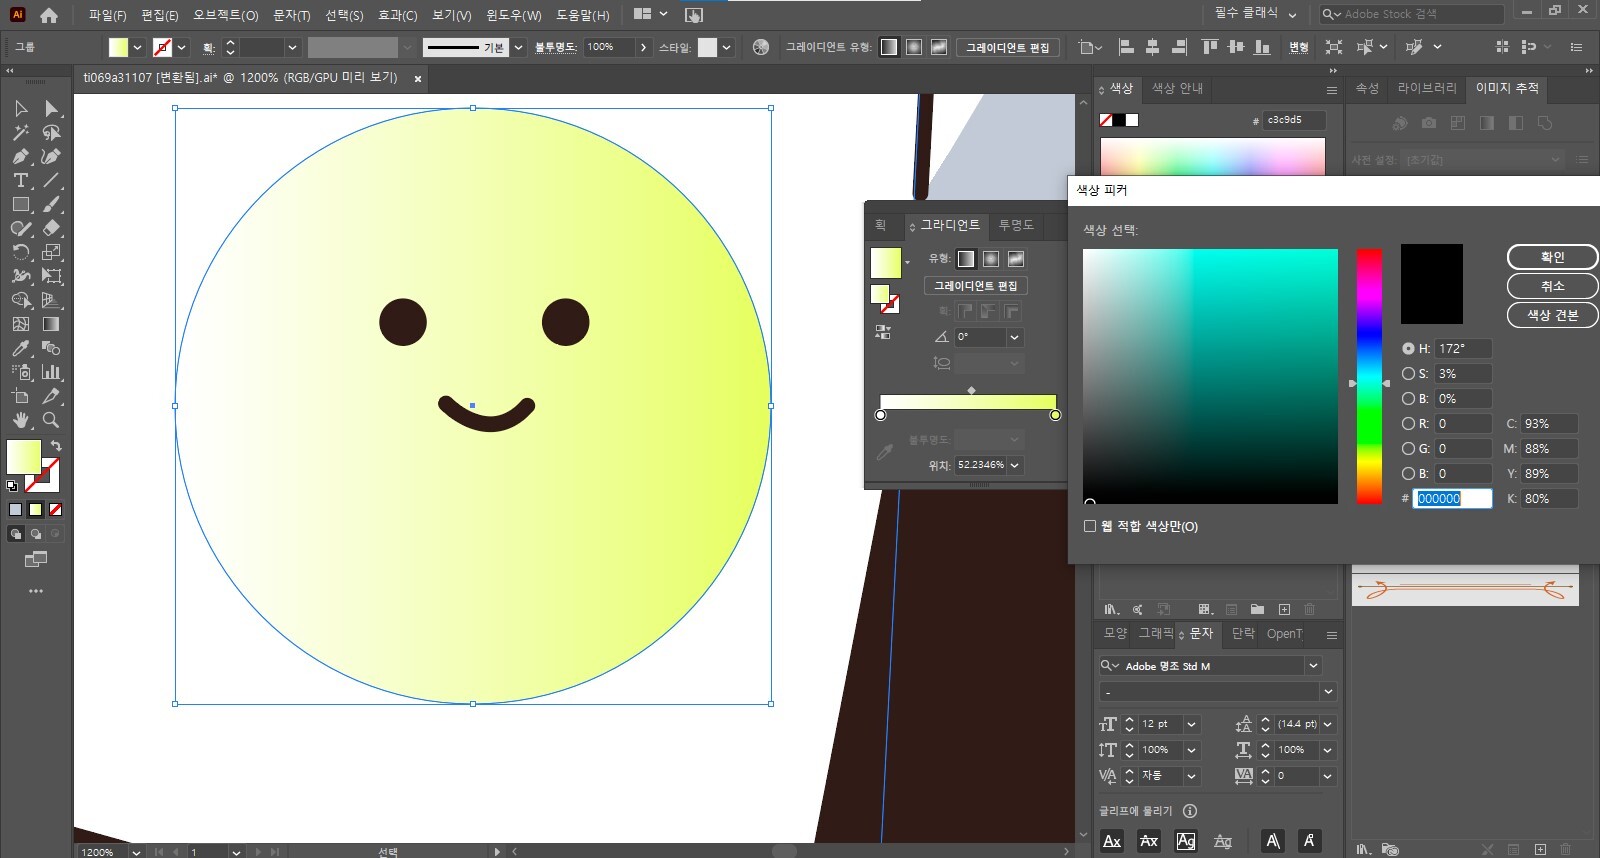Viewport: 1600px width, 858px height.
Task: Open the gradient angle dropdown
Action: tap(1014, 337)
